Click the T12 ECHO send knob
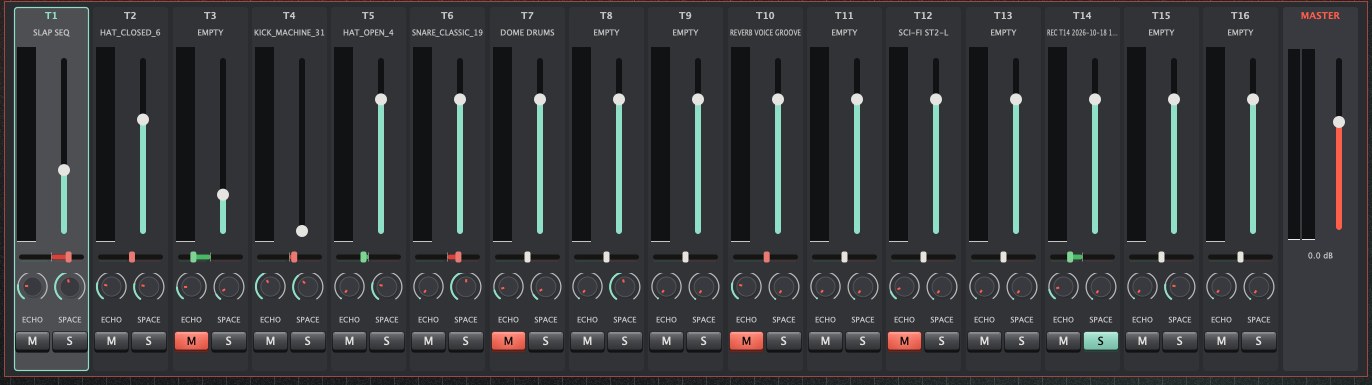The width and height of the screenshot is (1372, 385). [904, 288]
